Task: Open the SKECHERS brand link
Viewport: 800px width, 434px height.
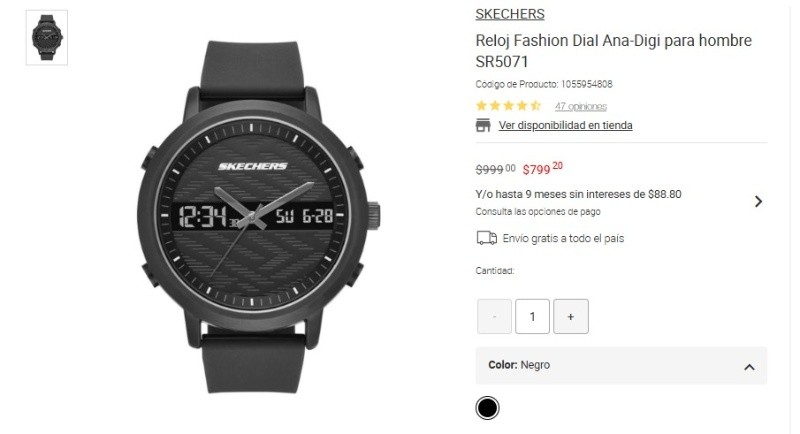Action: 510,14
